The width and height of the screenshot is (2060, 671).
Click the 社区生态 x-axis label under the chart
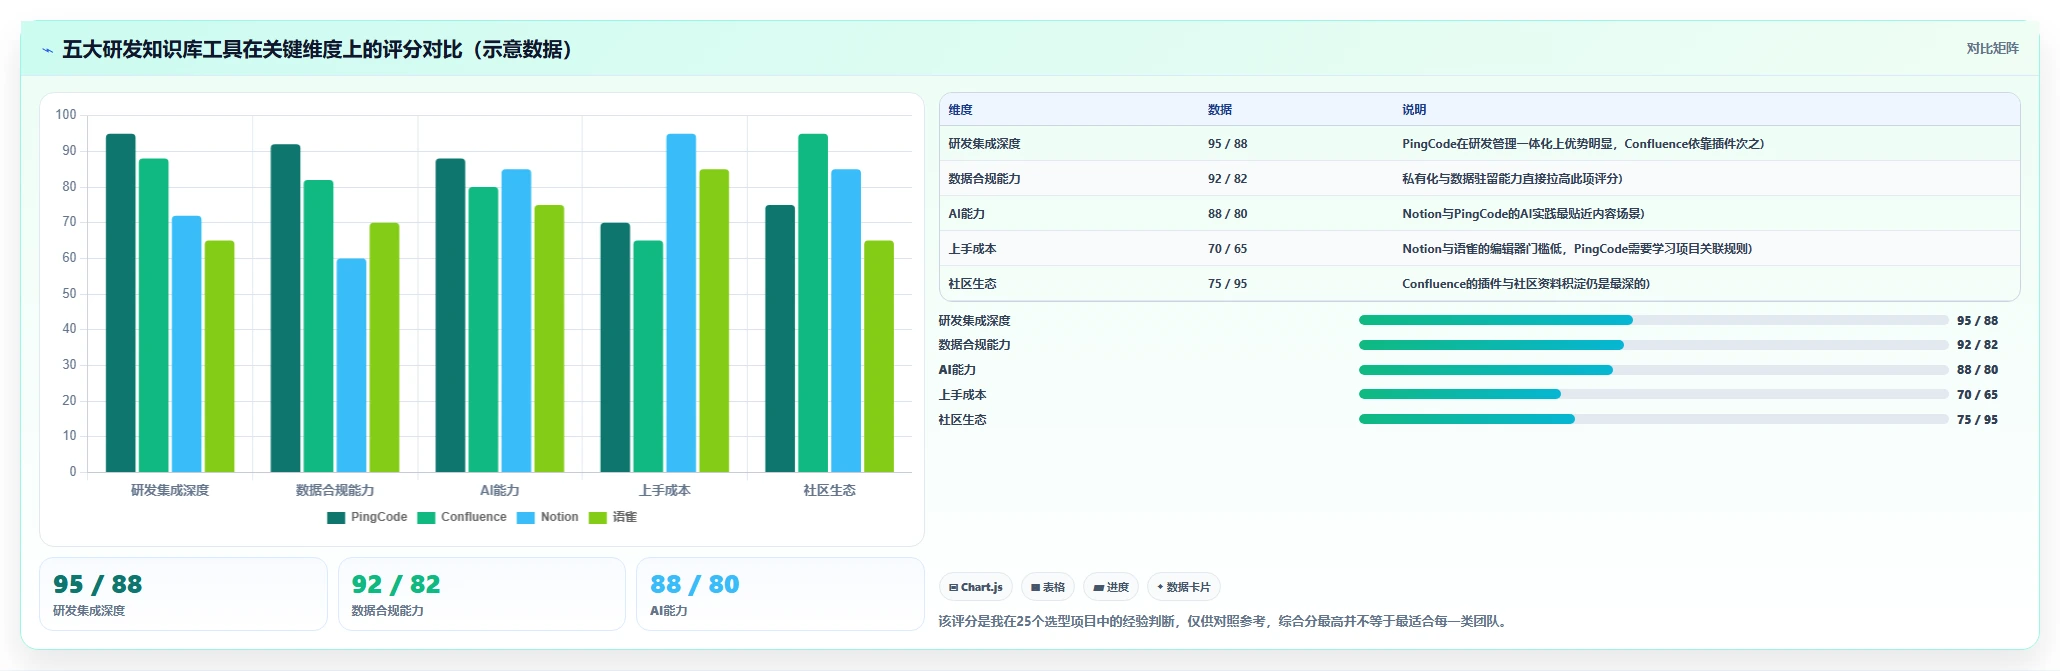tap(830, 490)
